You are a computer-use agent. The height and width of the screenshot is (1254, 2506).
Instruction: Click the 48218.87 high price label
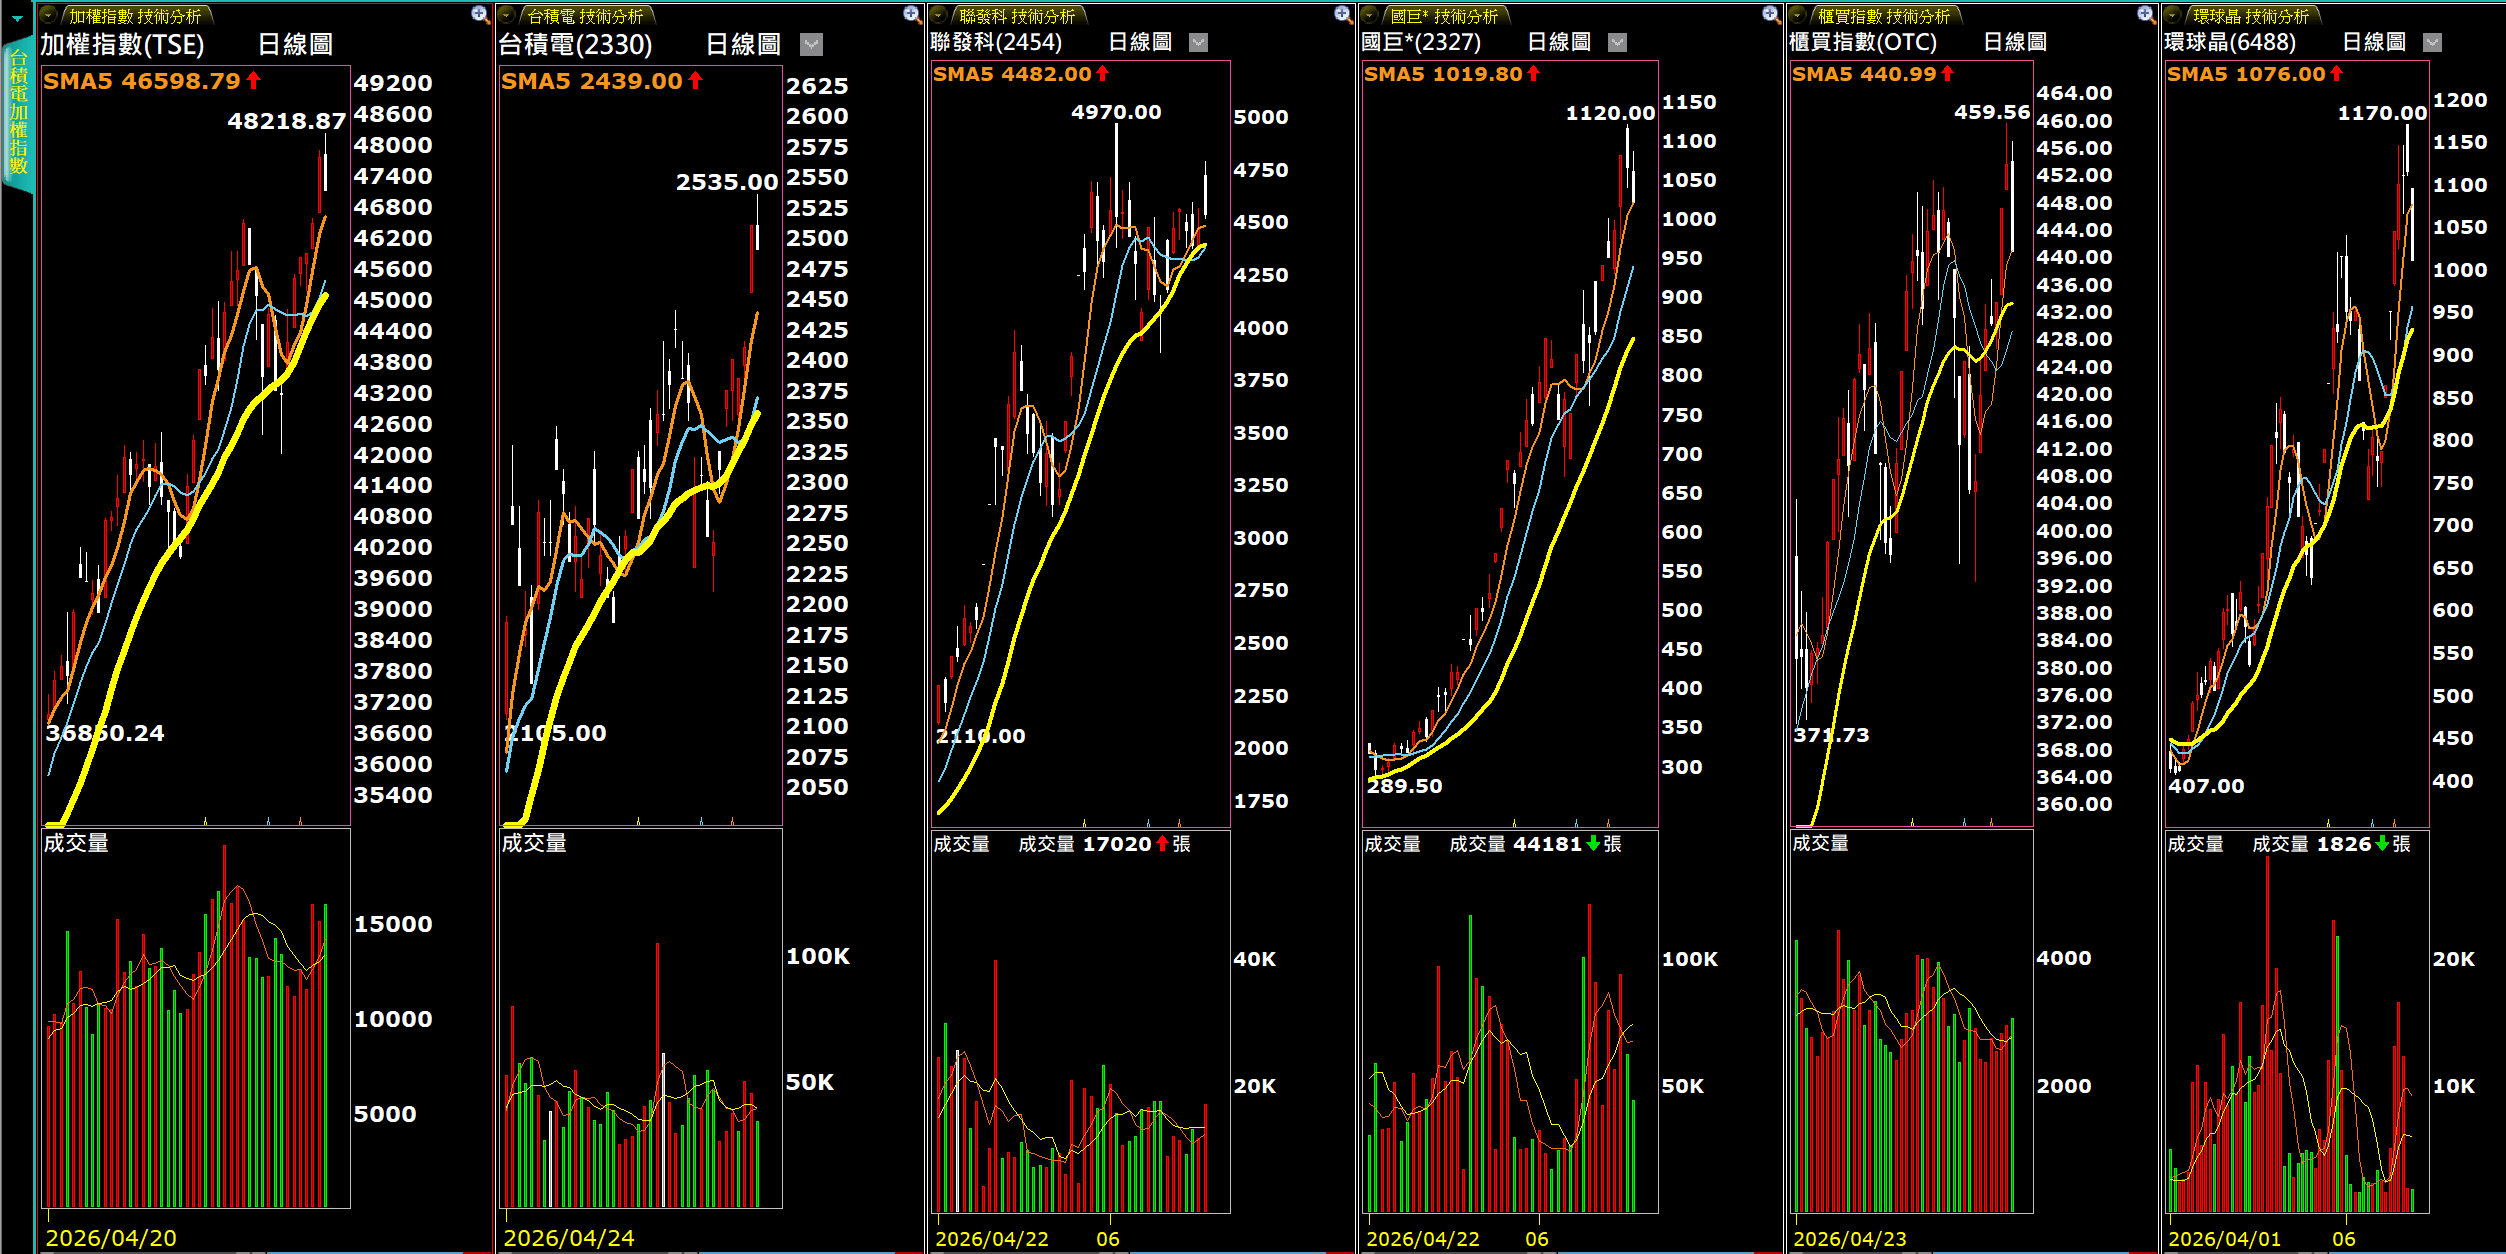287,121
